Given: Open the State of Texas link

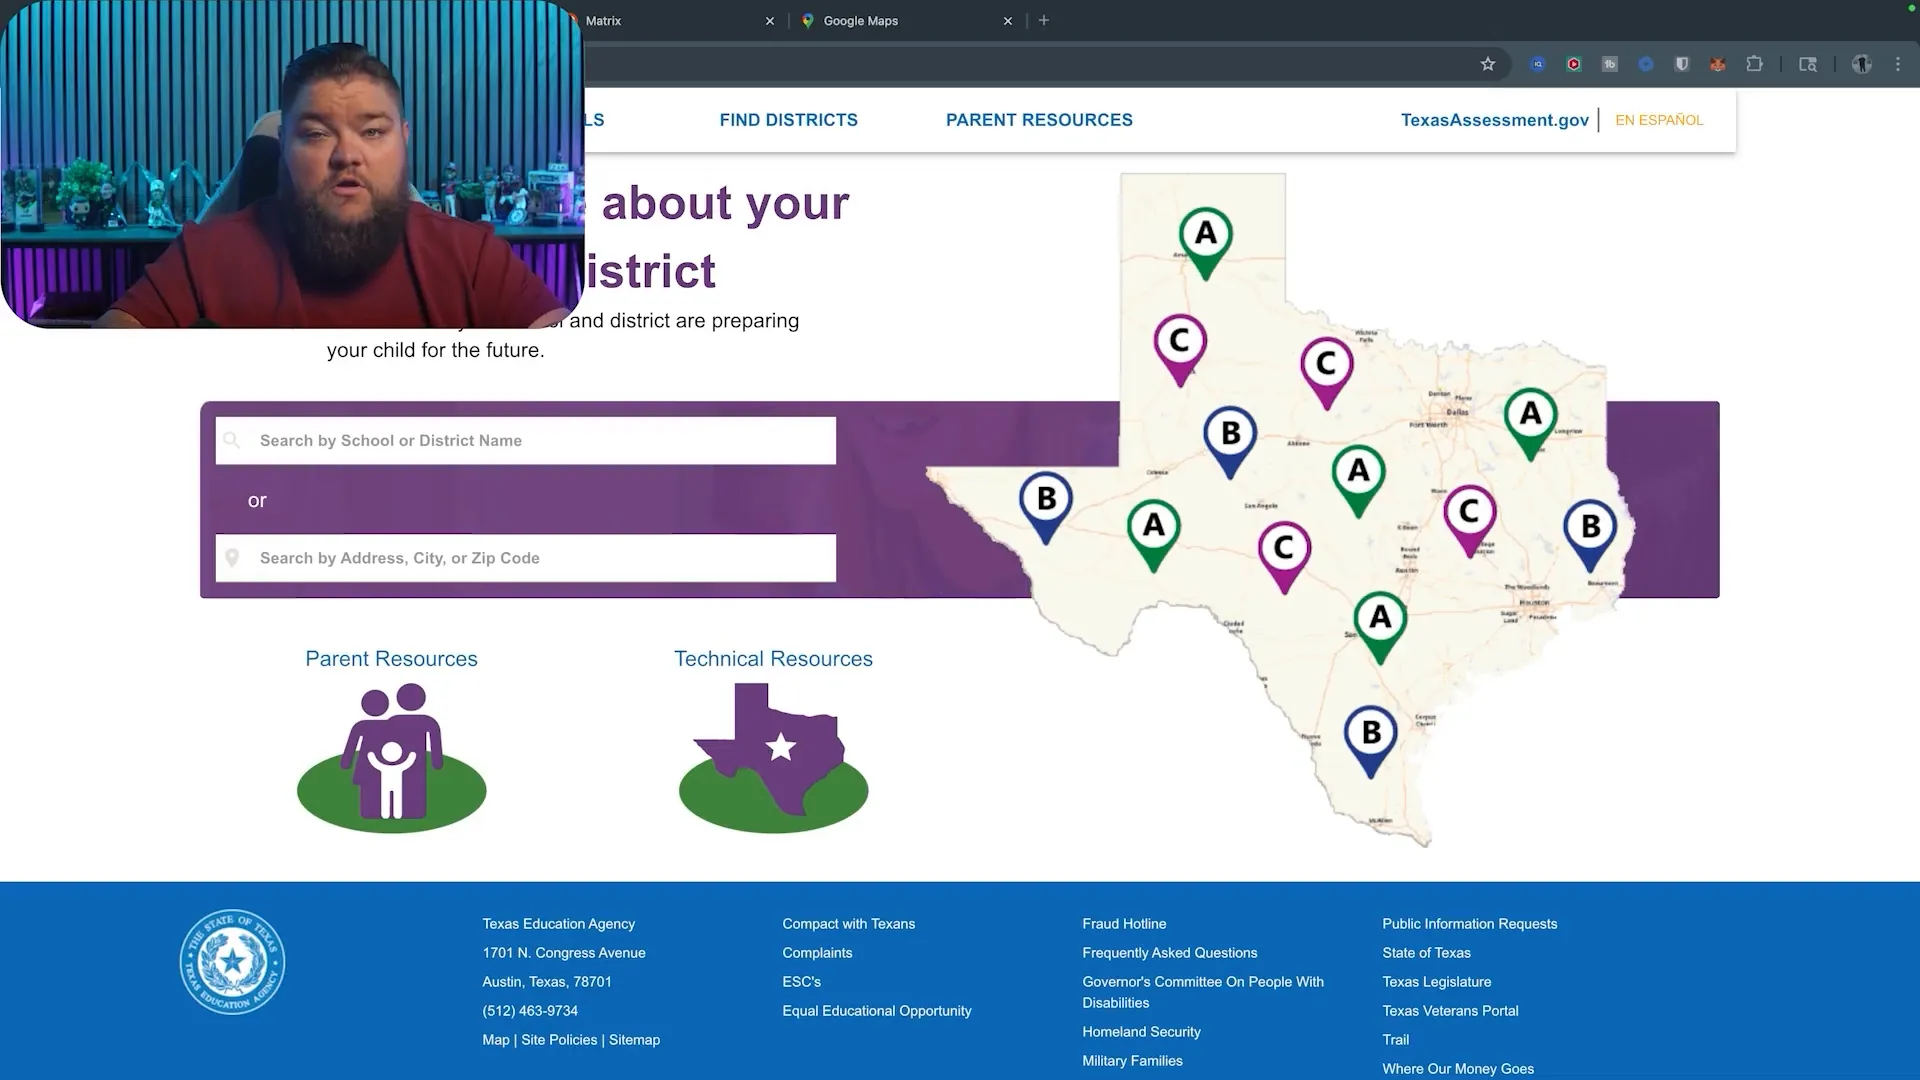Looking at the screenshot, I should 1426,953.
